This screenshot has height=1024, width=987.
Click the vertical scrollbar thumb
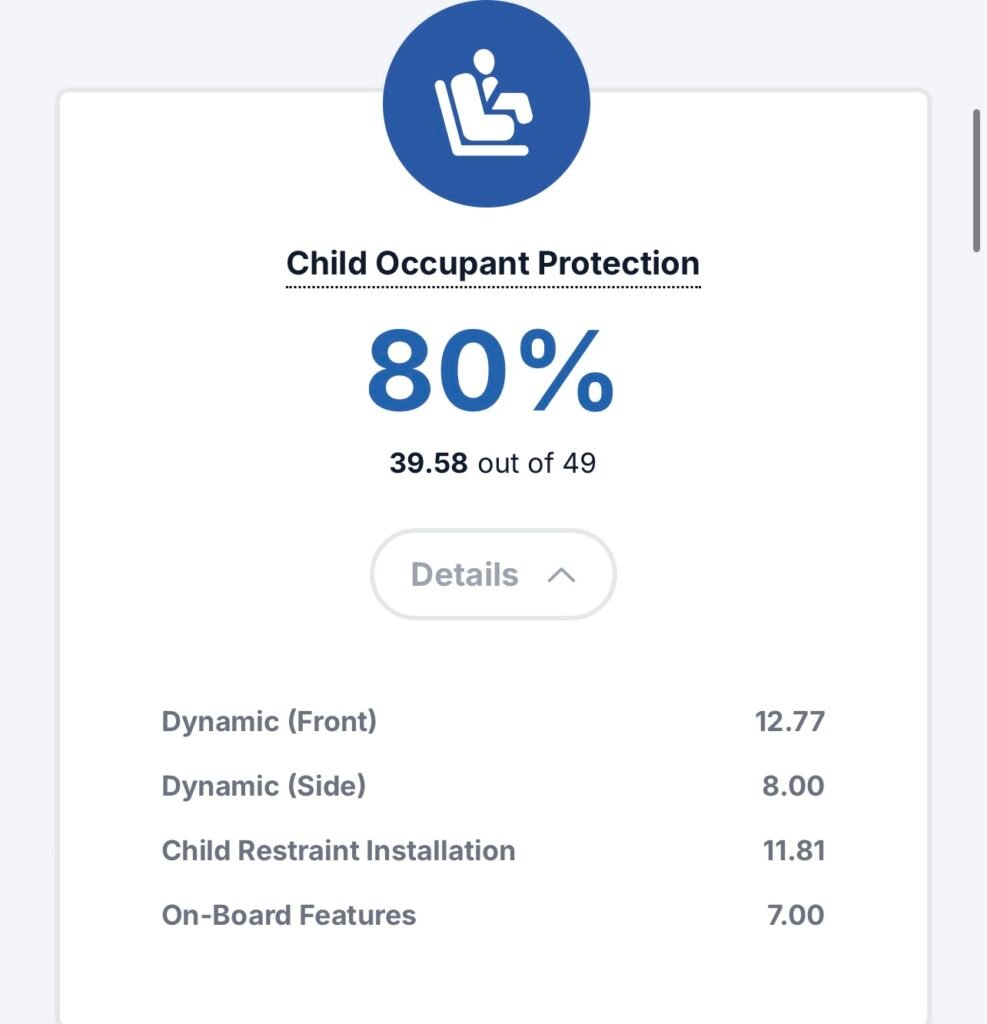[x=977, y=180]
